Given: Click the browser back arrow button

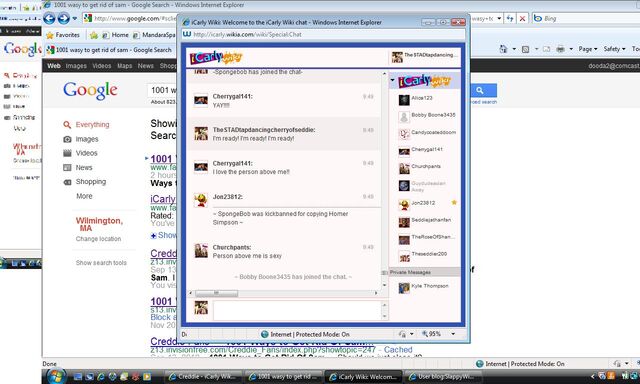Looking at the screenshot, I should tap(49, 18).
